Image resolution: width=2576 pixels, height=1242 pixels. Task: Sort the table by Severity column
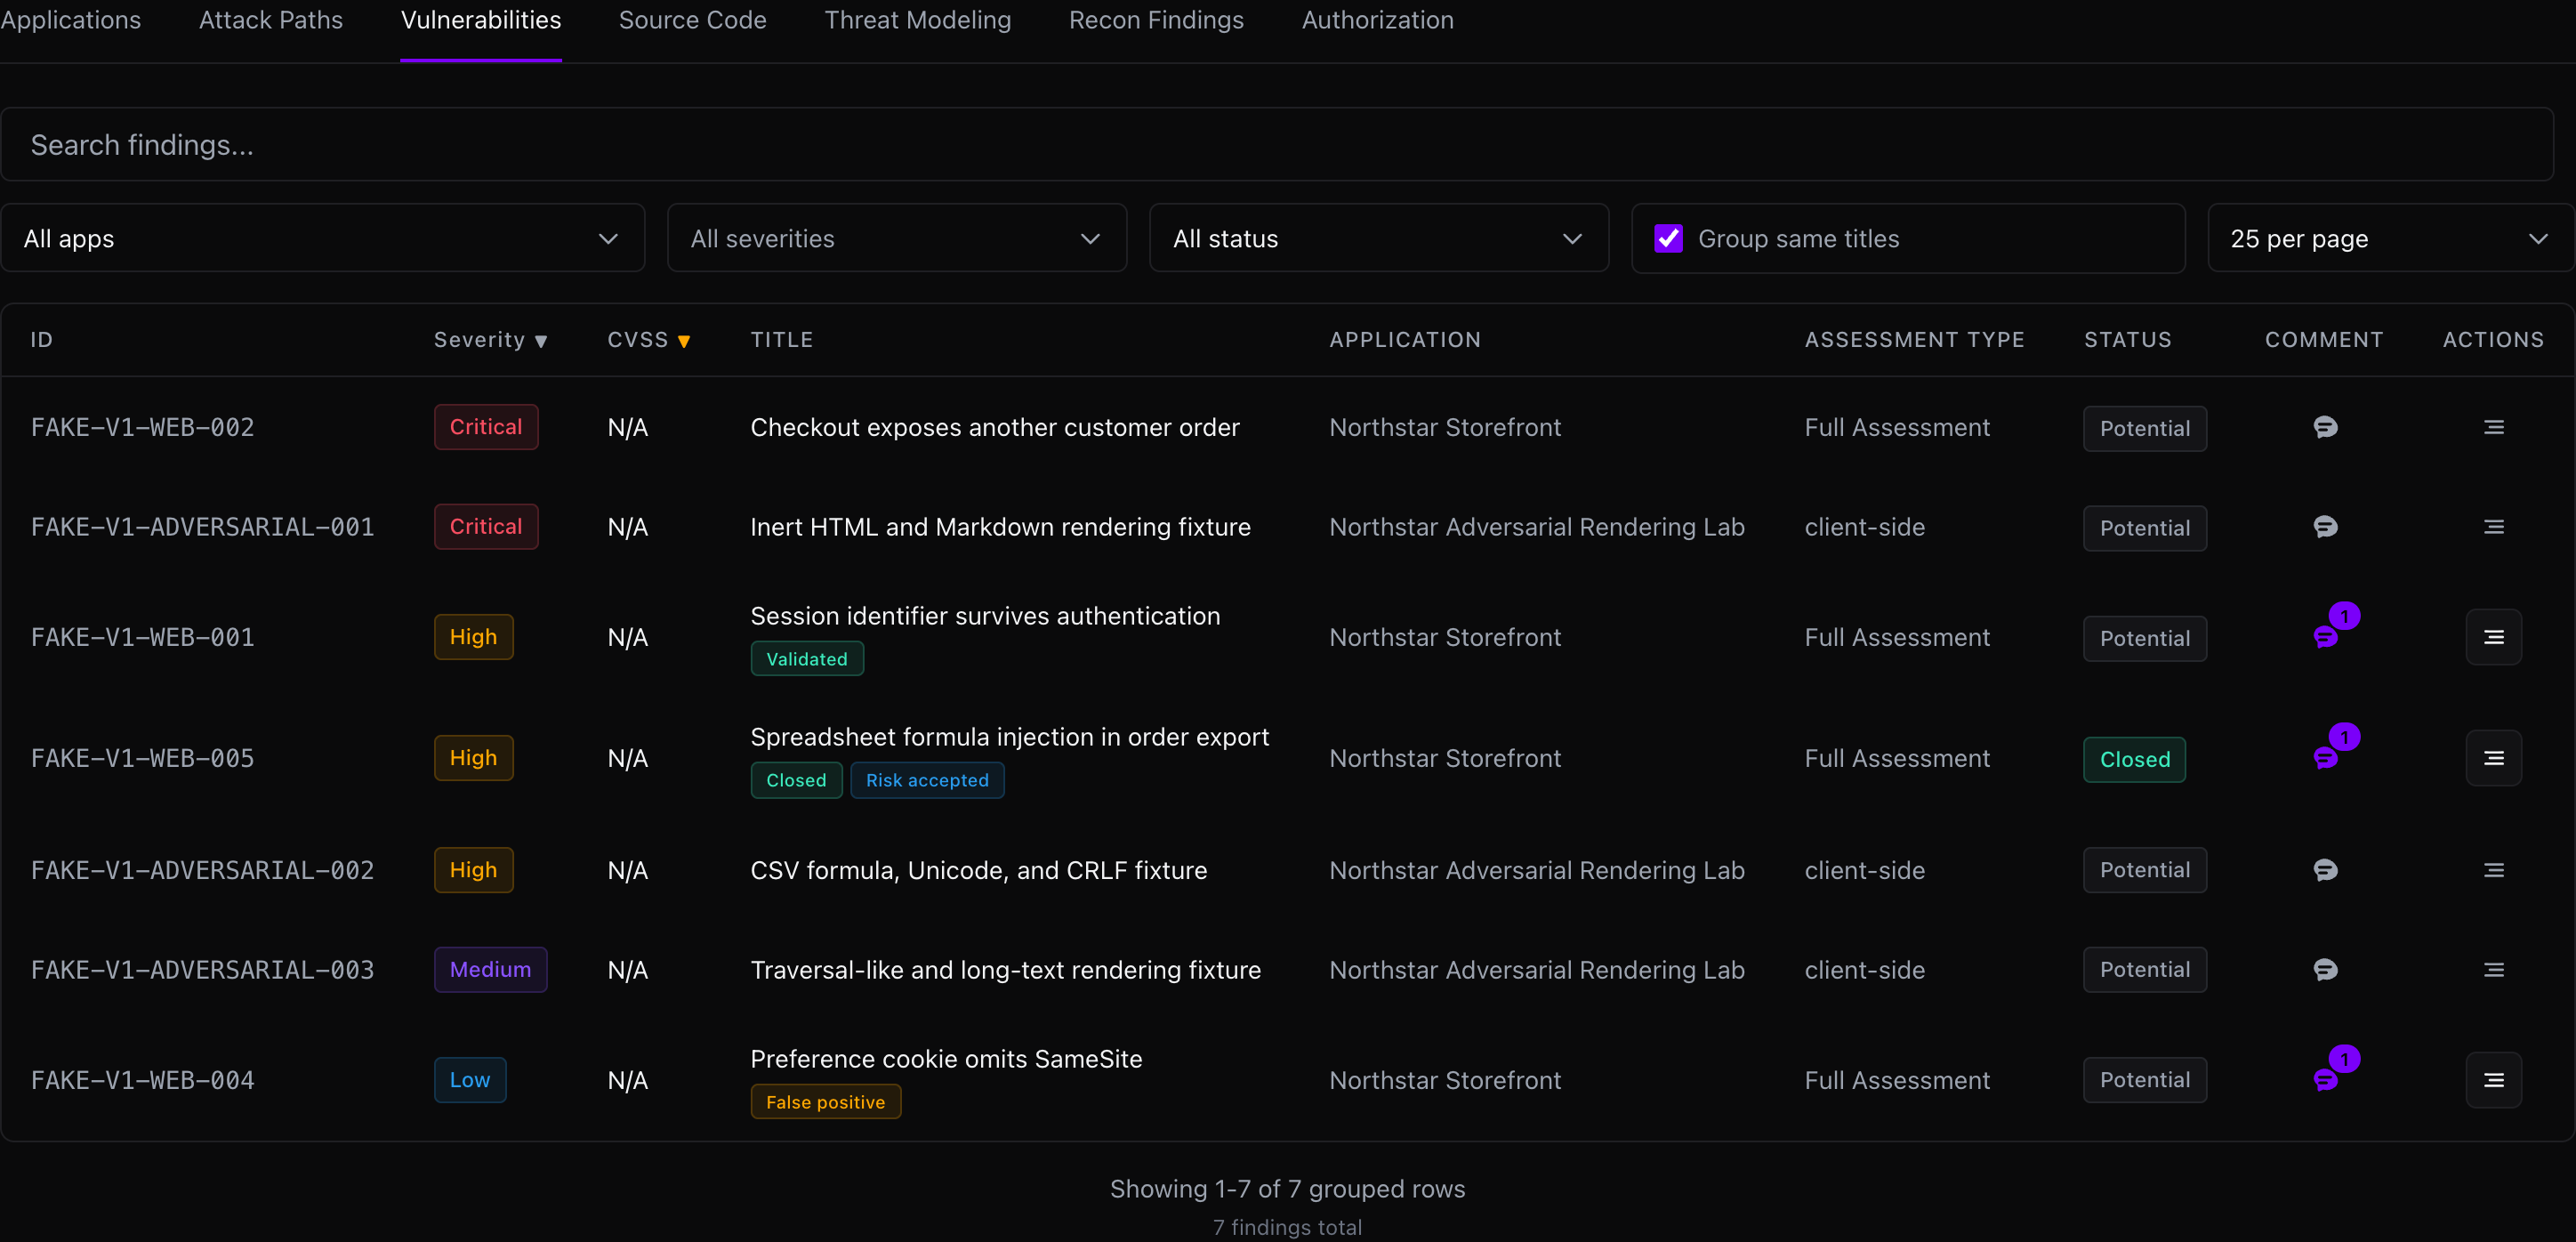(x=490, y=340)
